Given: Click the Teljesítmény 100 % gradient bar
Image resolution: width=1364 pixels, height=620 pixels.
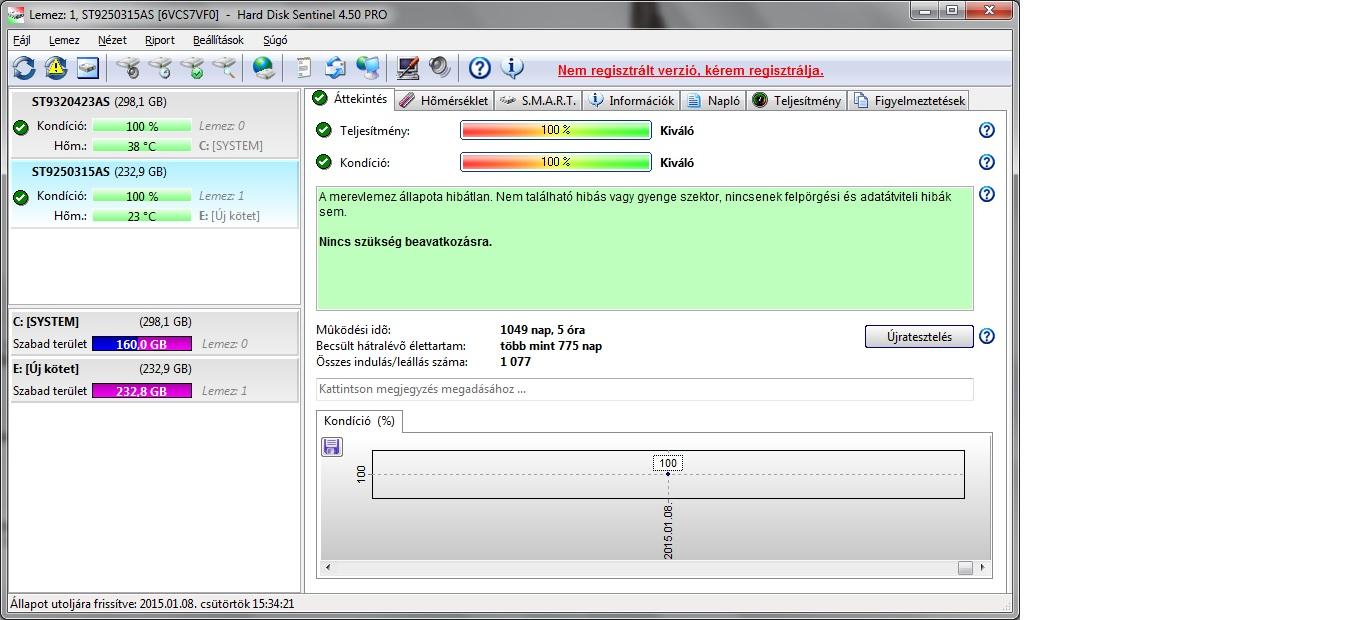Looking at the screenshot, I should (556, 130).
